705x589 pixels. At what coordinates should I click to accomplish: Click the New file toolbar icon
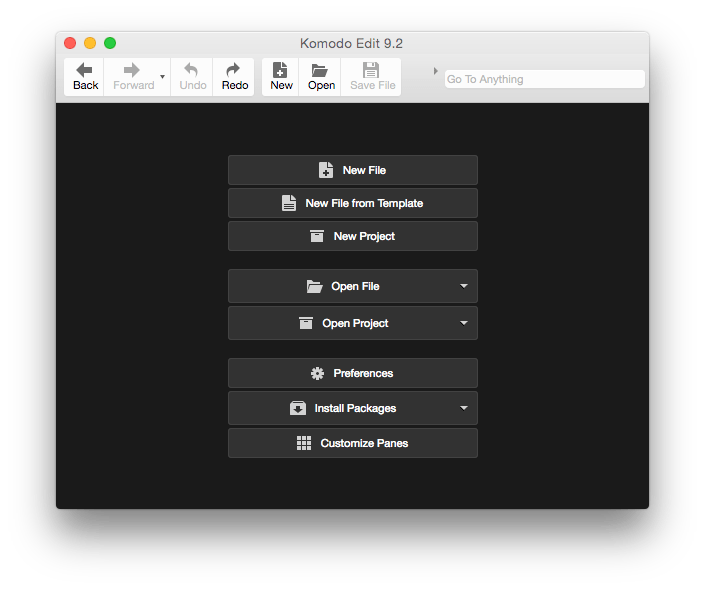(280, 70)
